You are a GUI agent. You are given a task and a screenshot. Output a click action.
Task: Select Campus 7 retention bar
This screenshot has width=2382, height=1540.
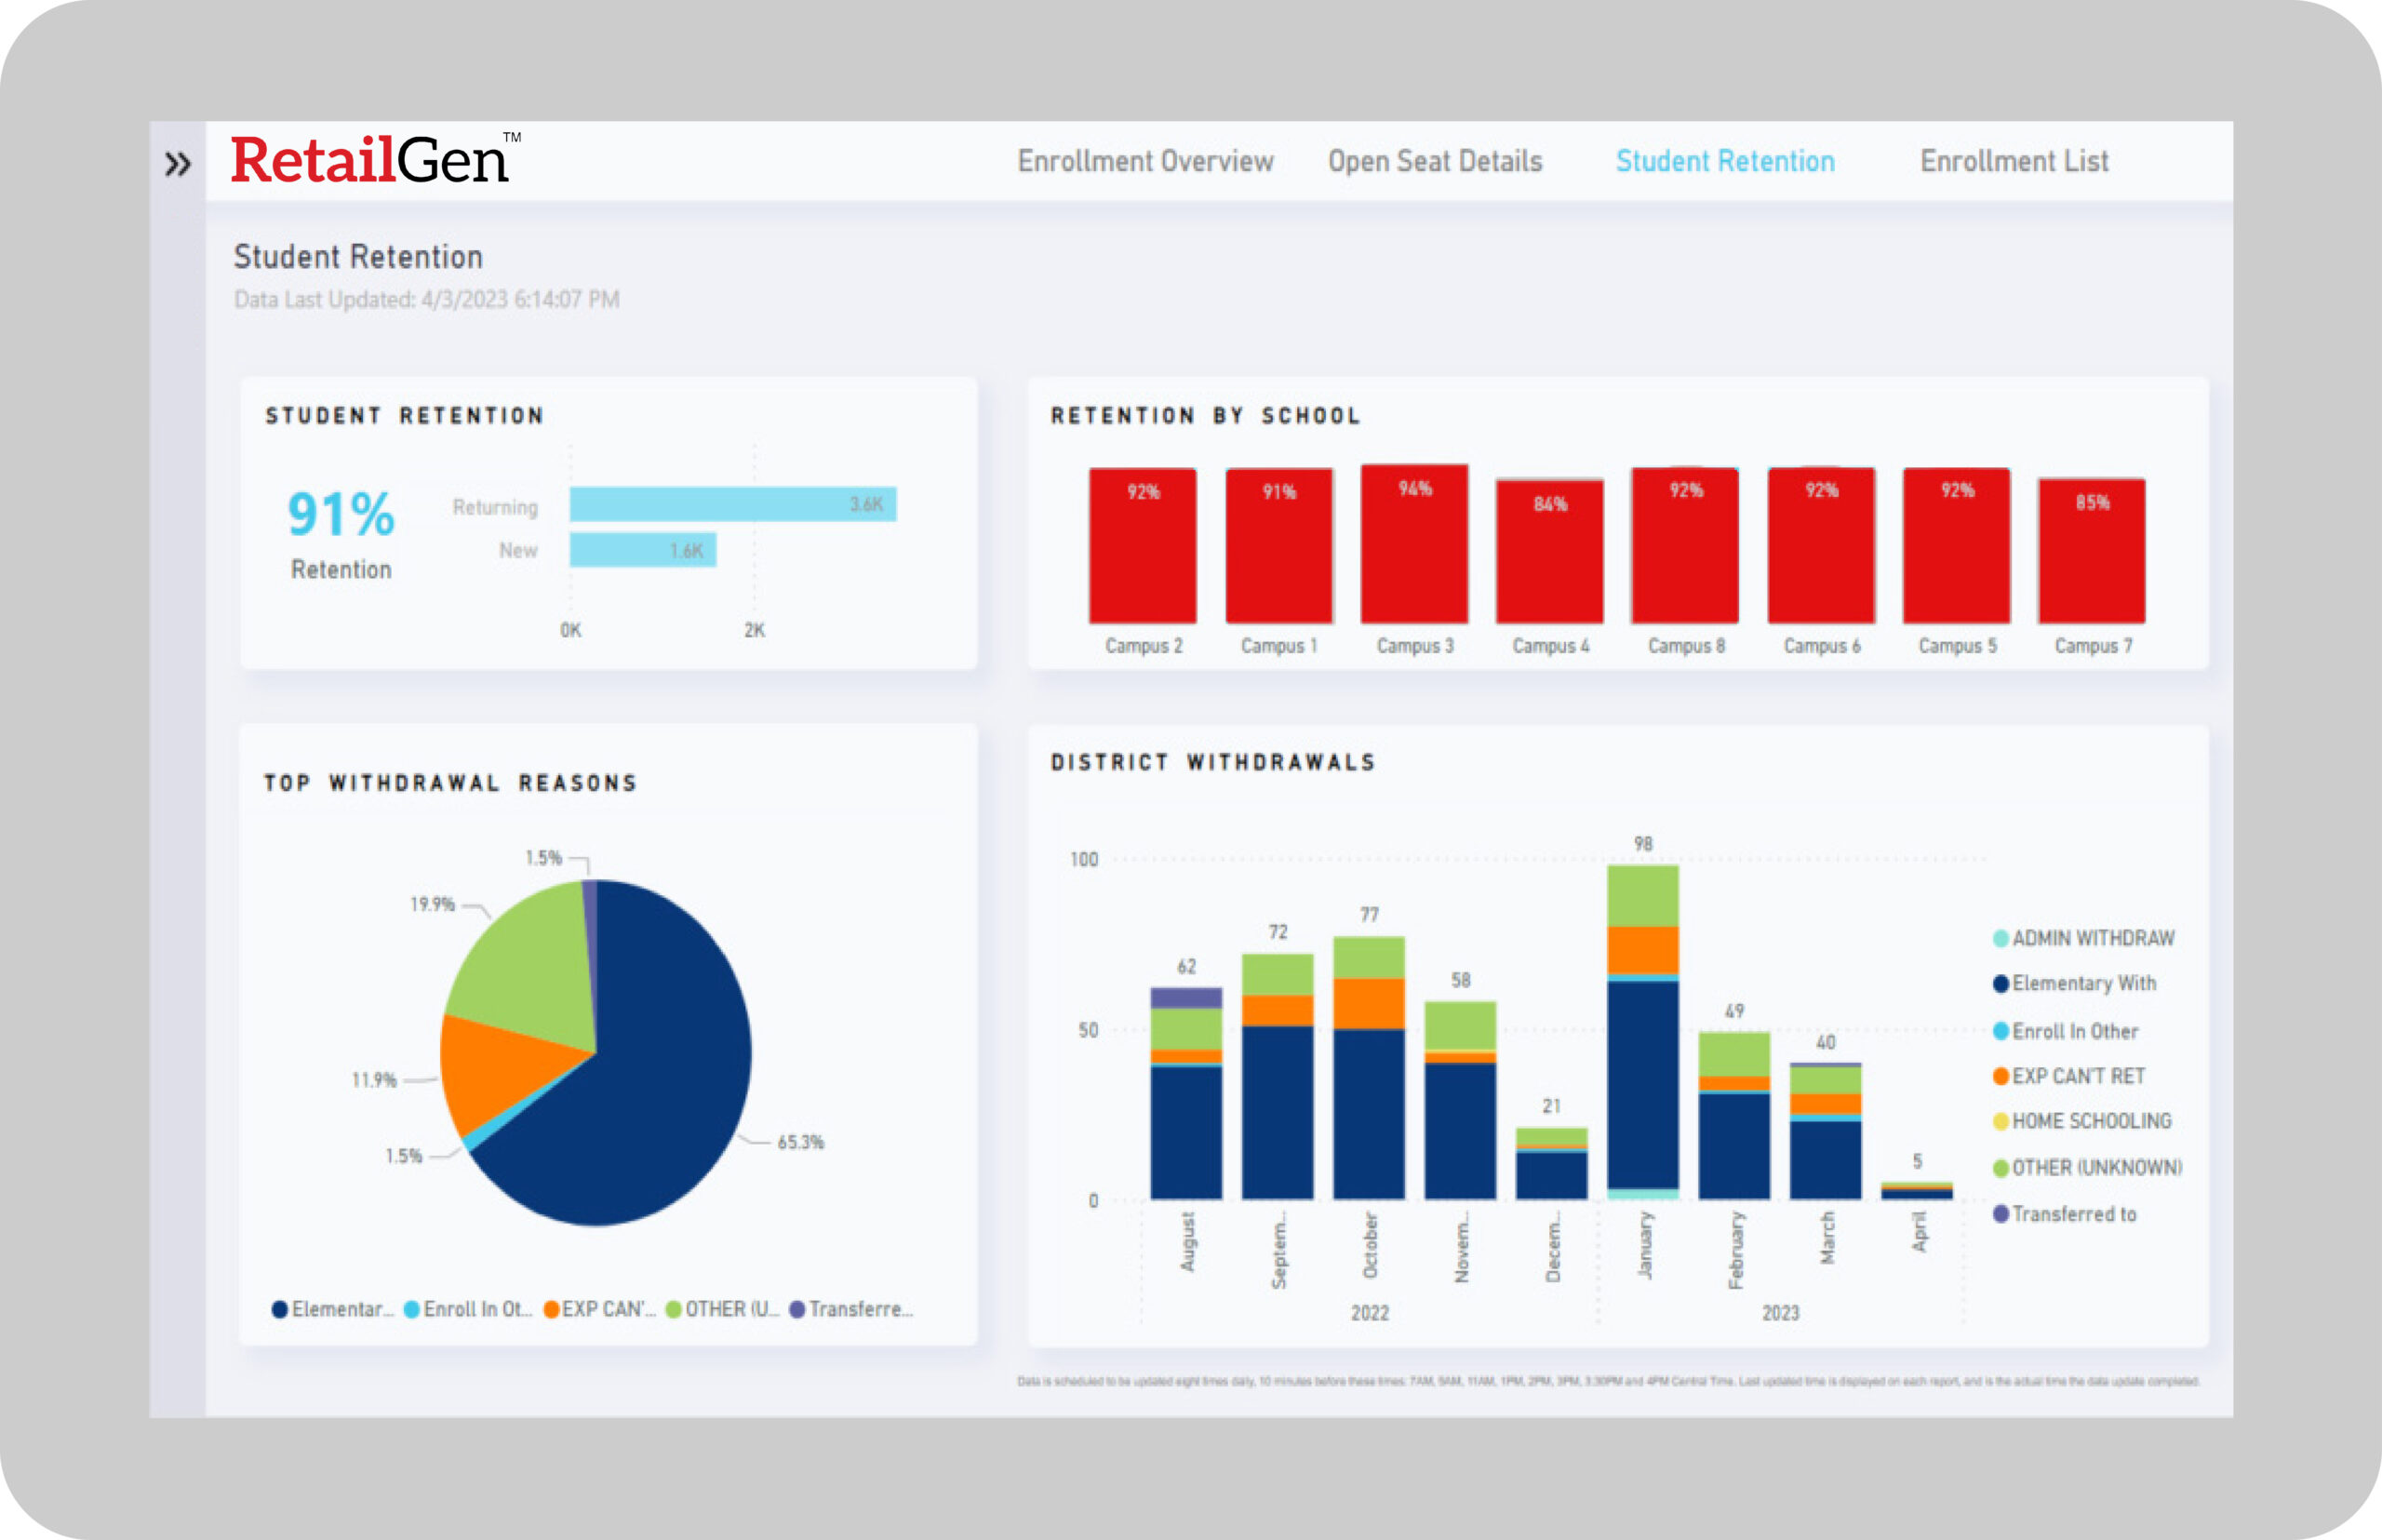click(2091, 552)
